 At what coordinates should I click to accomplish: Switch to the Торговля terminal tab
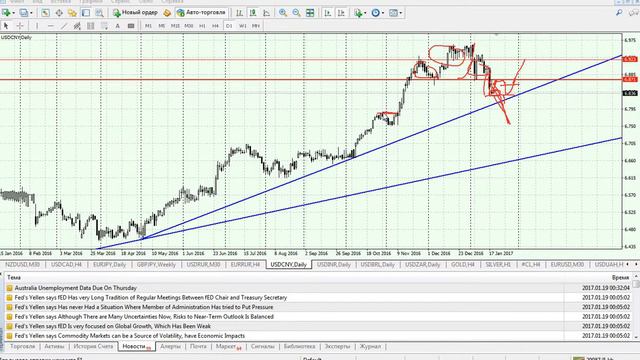point(22,347)
